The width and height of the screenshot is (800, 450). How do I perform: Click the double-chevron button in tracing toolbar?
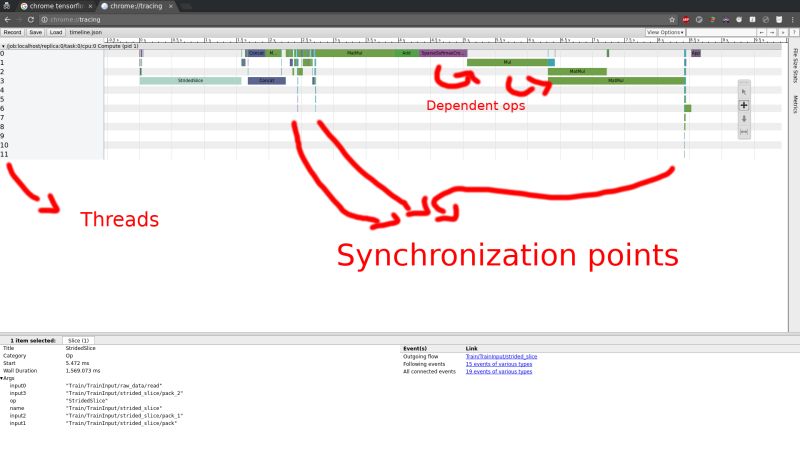783,32
